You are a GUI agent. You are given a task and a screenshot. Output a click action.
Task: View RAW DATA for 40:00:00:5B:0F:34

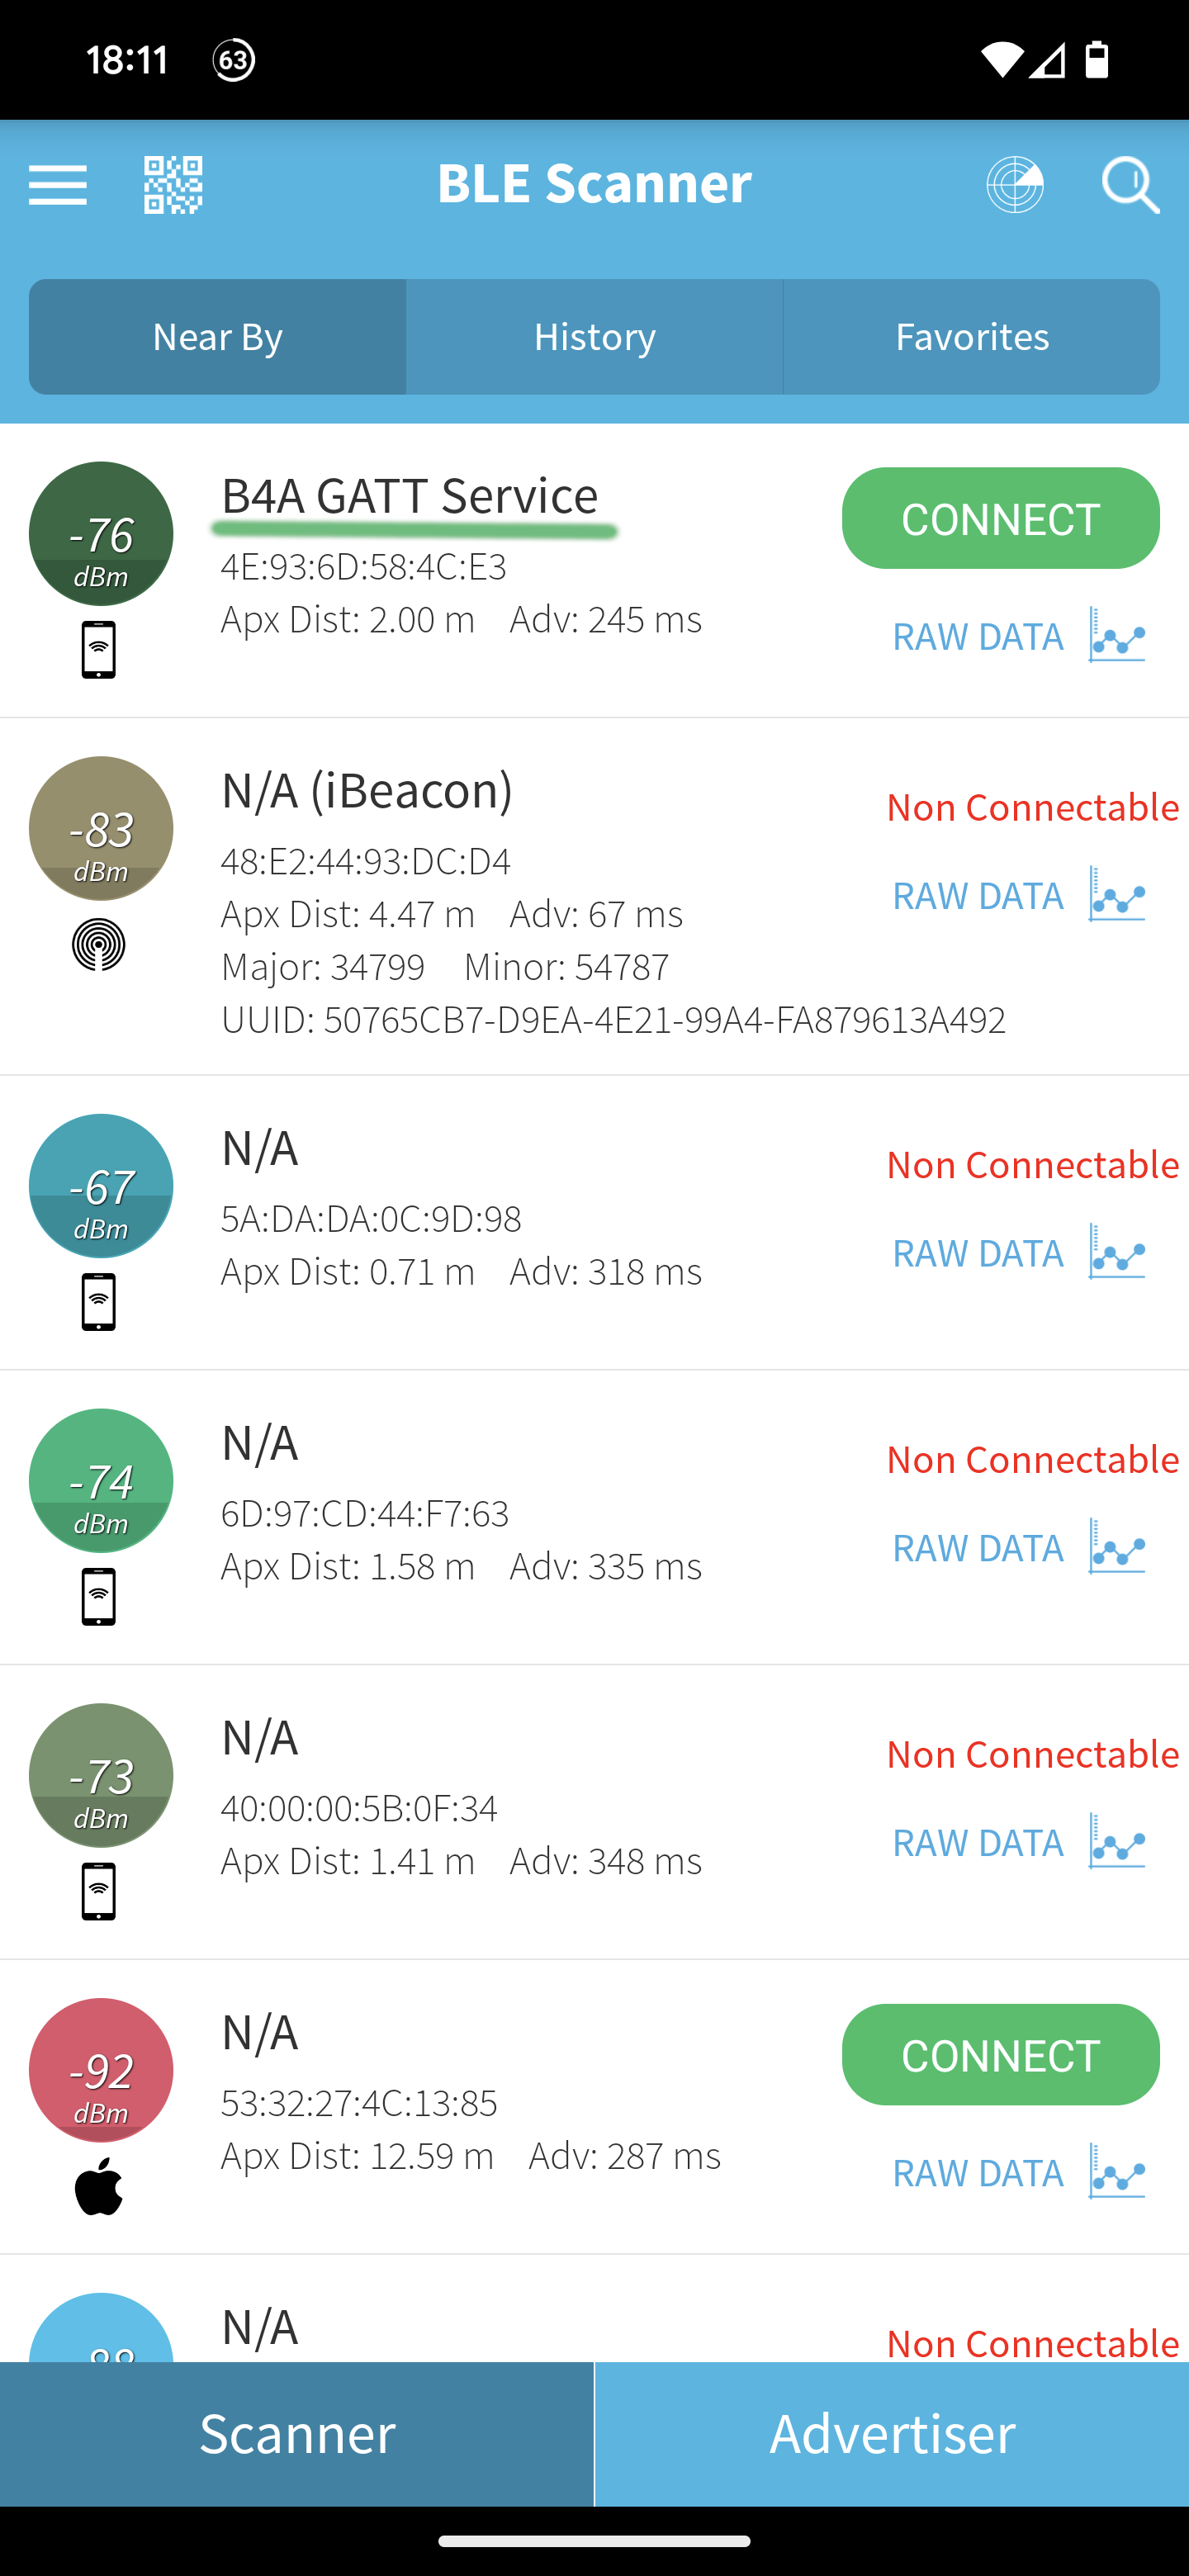coord(978,1843)
